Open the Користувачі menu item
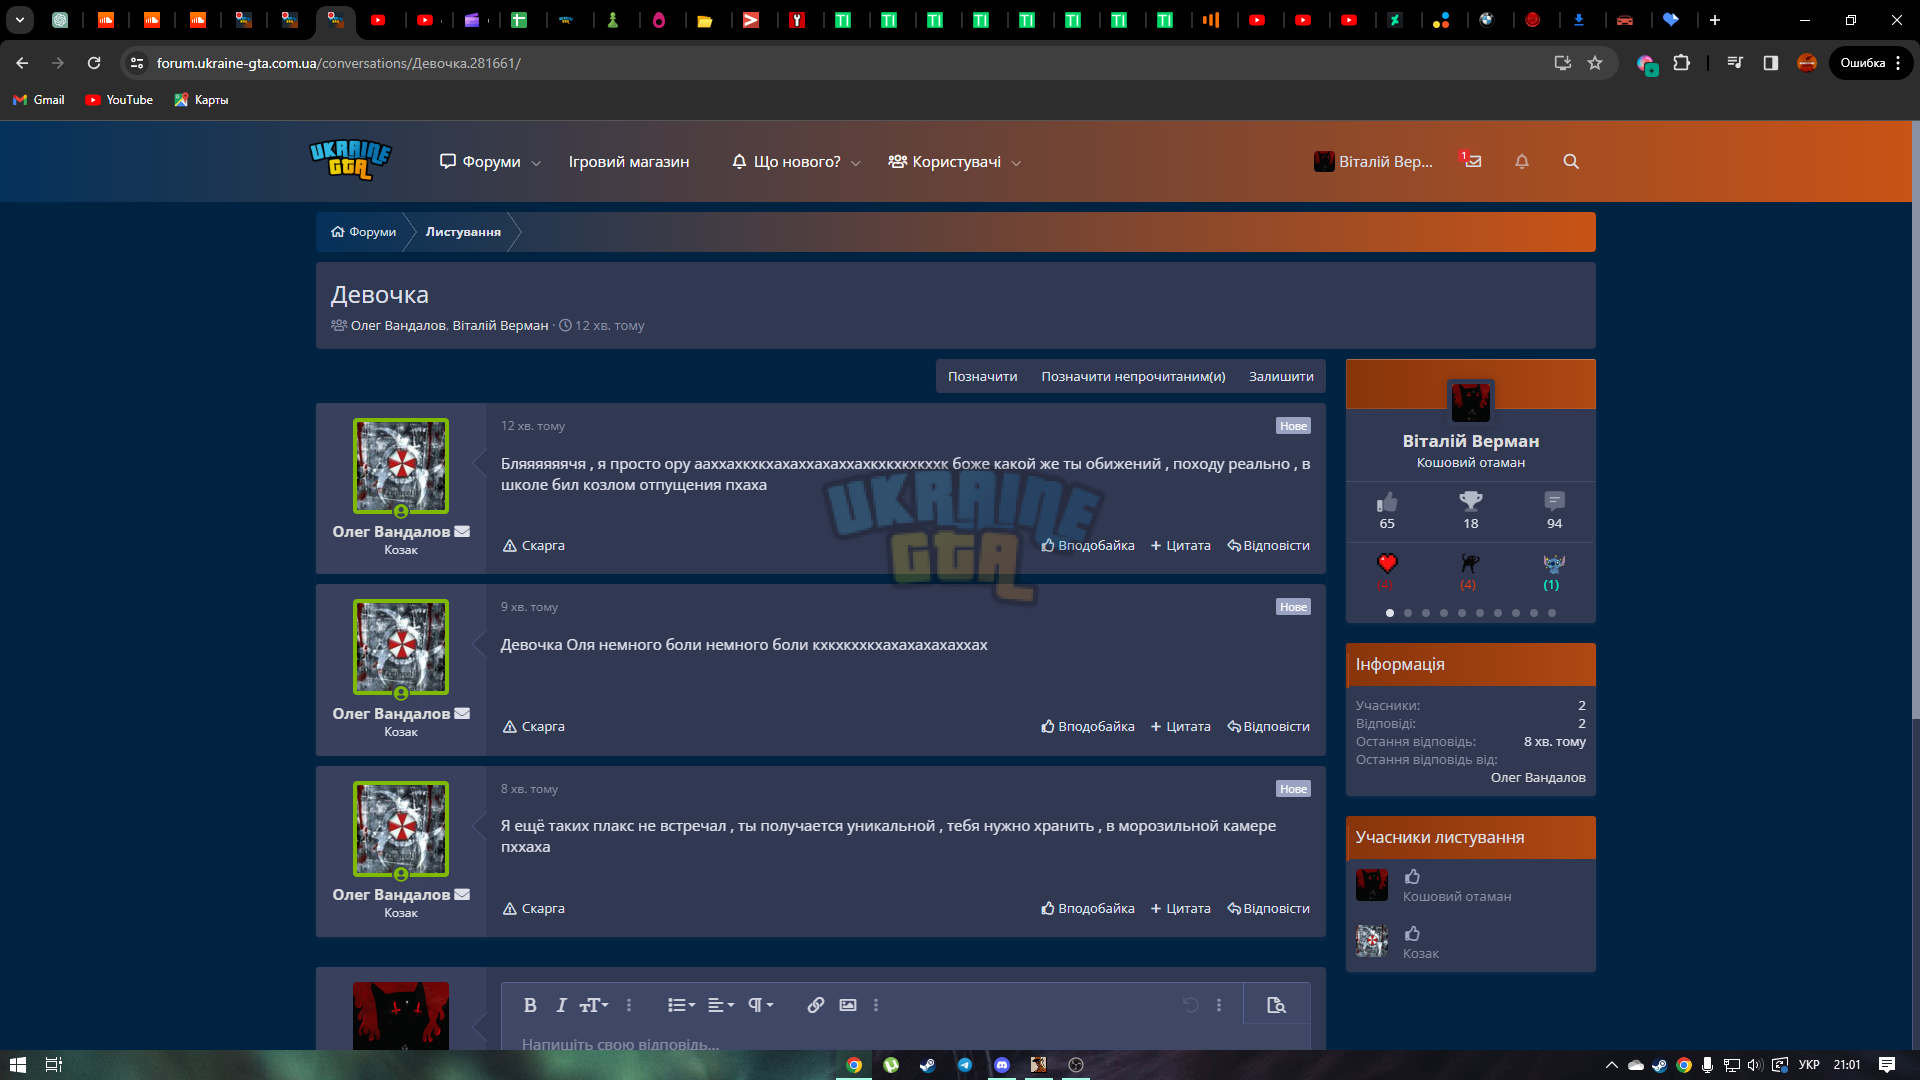The width and height of the screenshot is (1920, 1080). click(x=945, y=162)
